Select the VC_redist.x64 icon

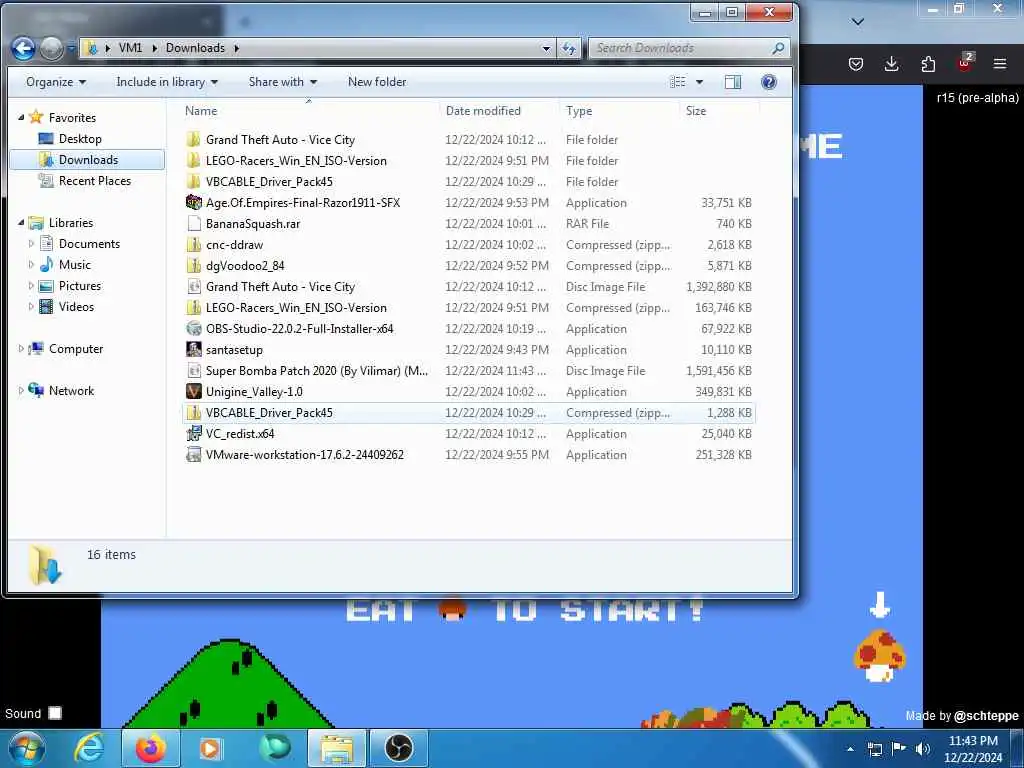click(193, 434)
